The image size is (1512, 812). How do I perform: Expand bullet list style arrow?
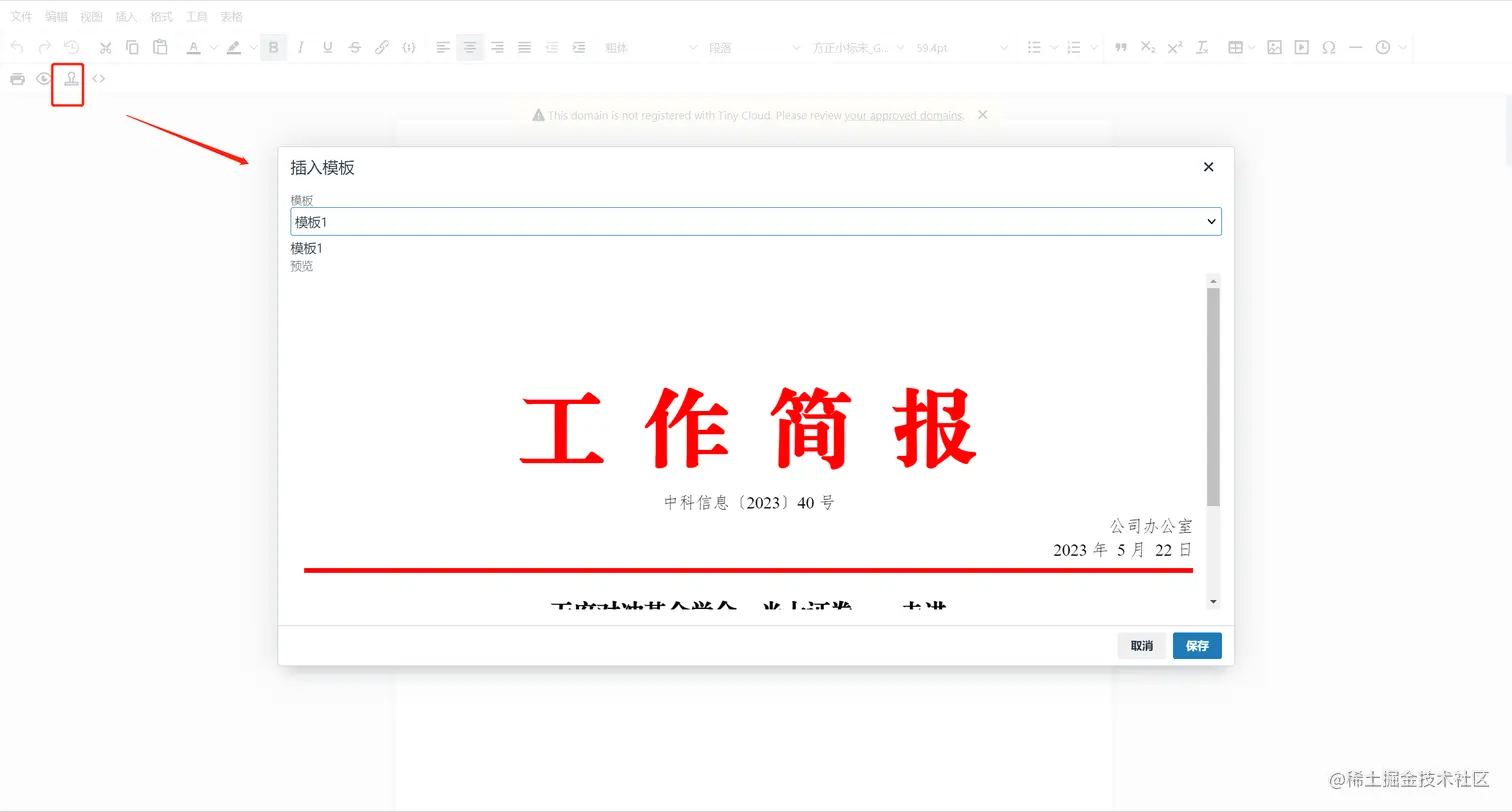(1054, 47)
